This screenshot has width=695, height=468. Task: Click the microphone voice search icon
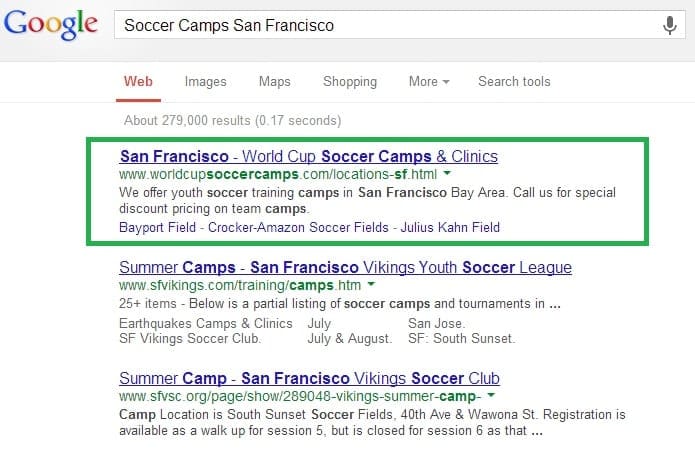click(x=670, y=25)
